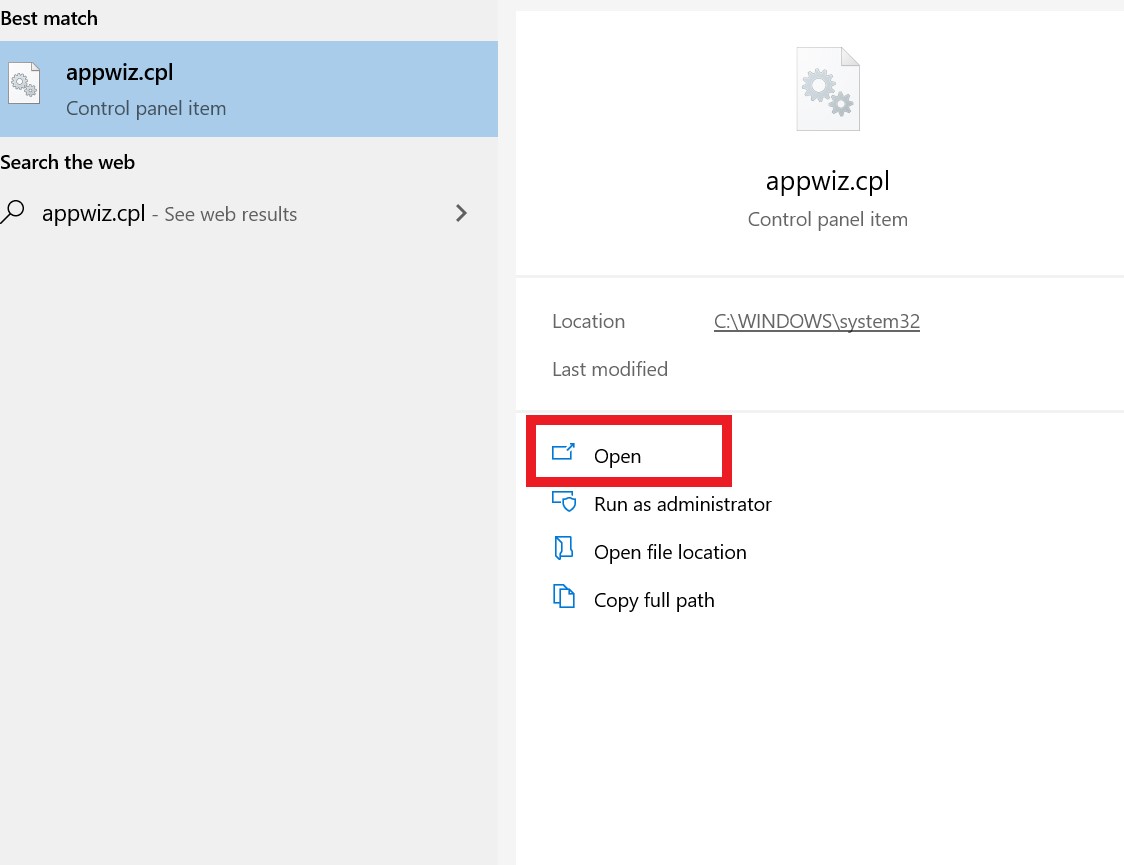This screenshot has width=1124, height=865.
Task: Click the 'Last modified' label
Action: click(609, 369)
